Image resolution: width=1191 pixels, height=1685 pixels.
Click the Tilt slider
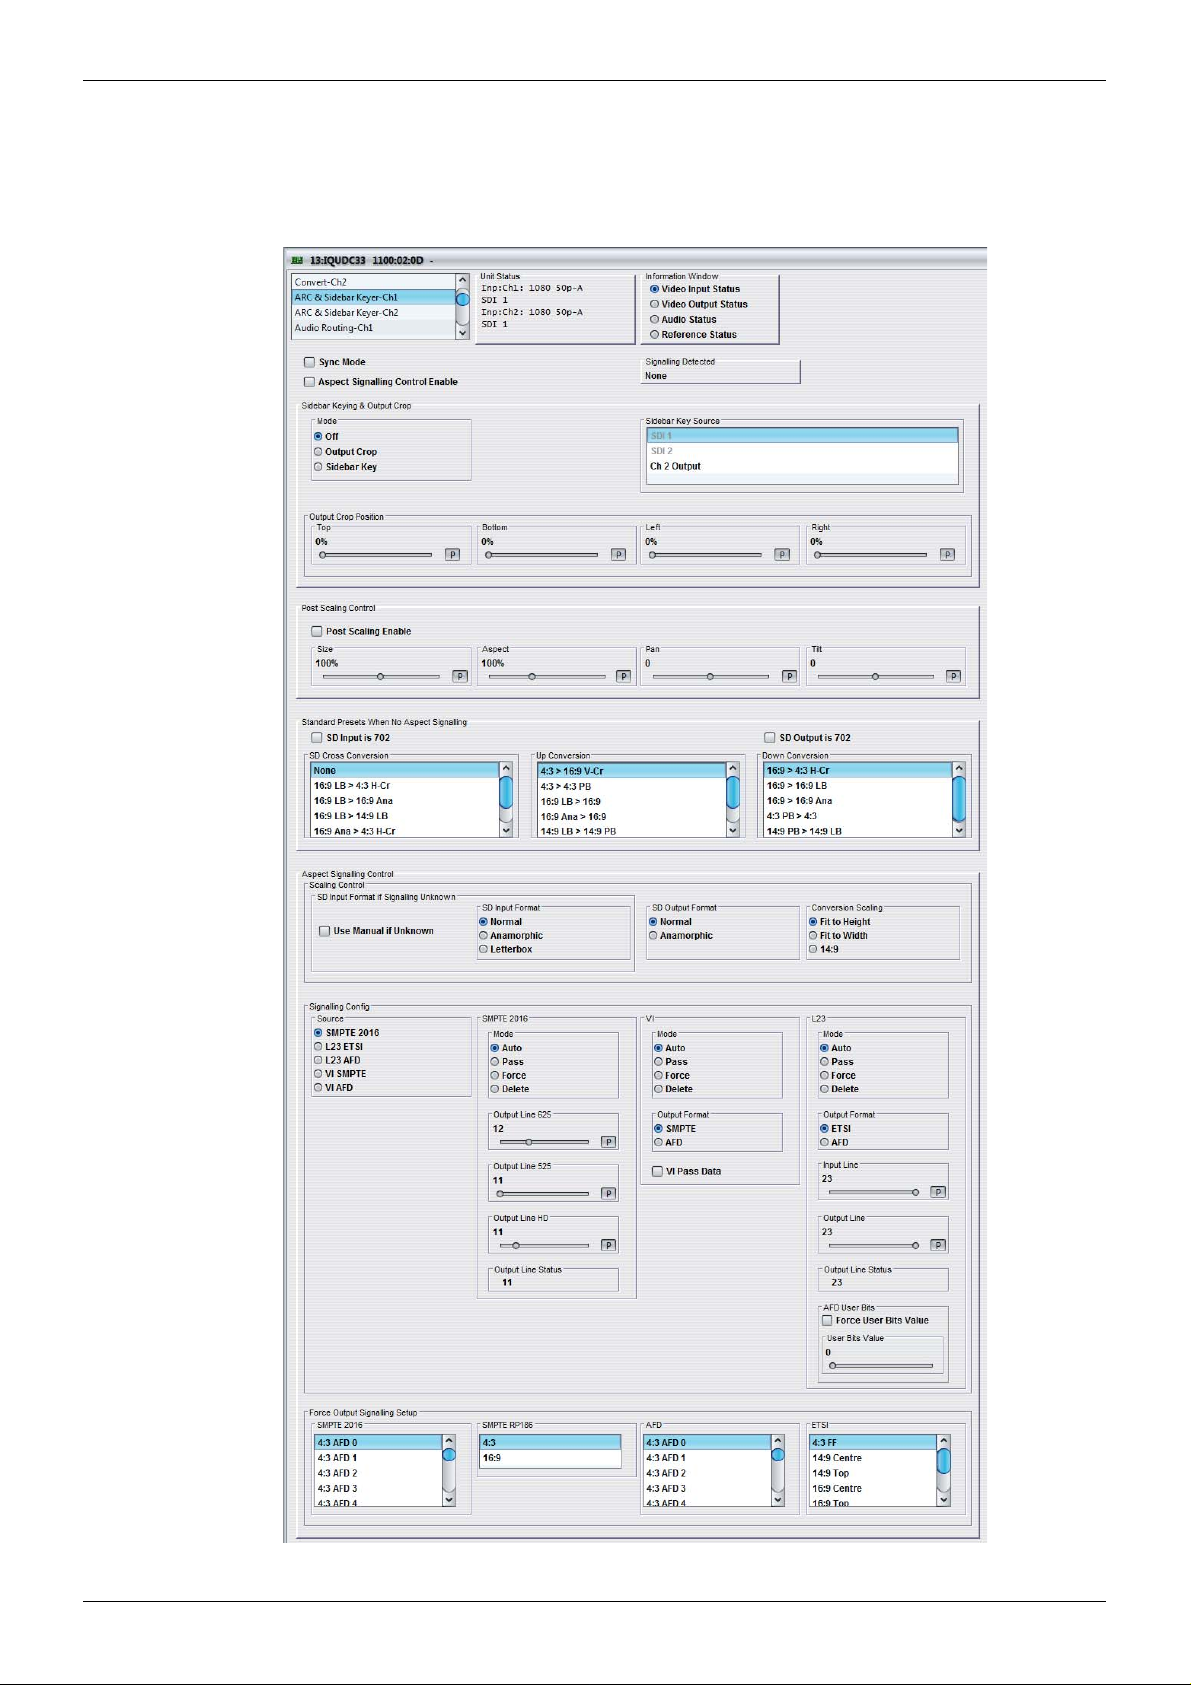click(875, 677)
